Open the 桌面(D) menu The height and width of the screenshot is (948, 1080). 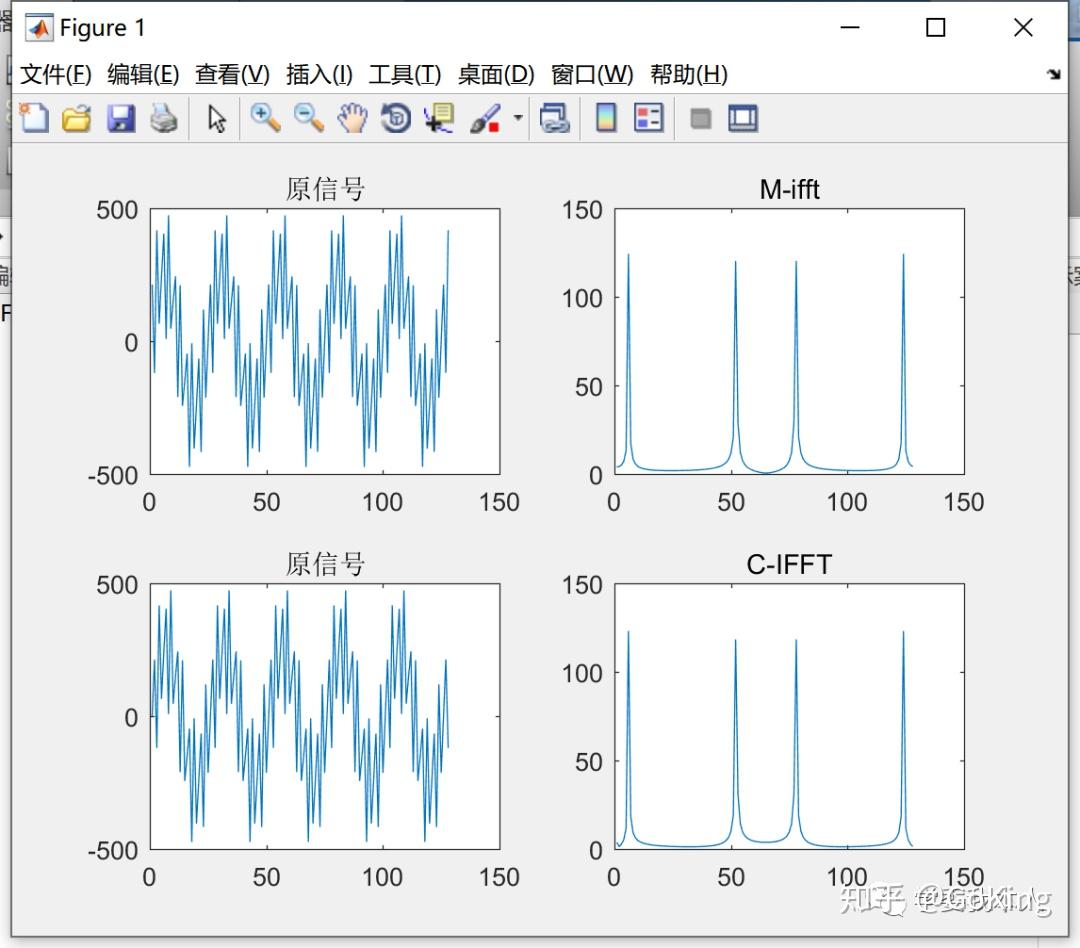click(x=496, y=74)
